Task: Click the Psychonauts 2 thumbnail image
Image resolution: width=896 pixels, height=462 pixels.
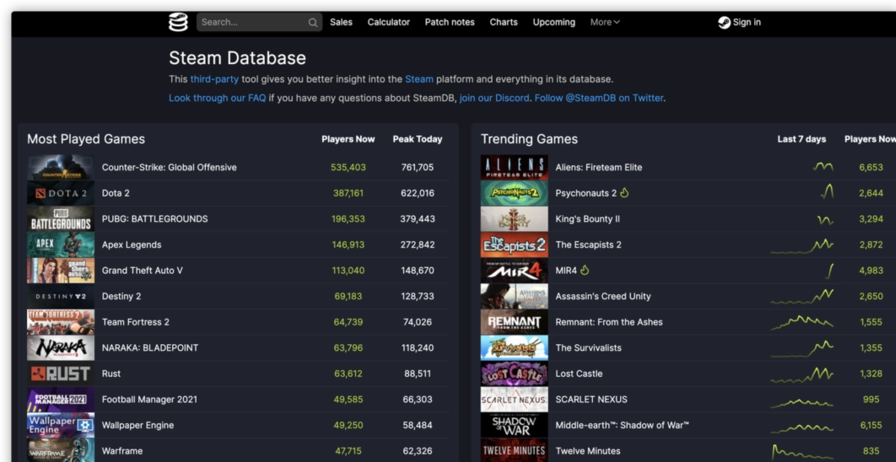Action: coord(514,193)
